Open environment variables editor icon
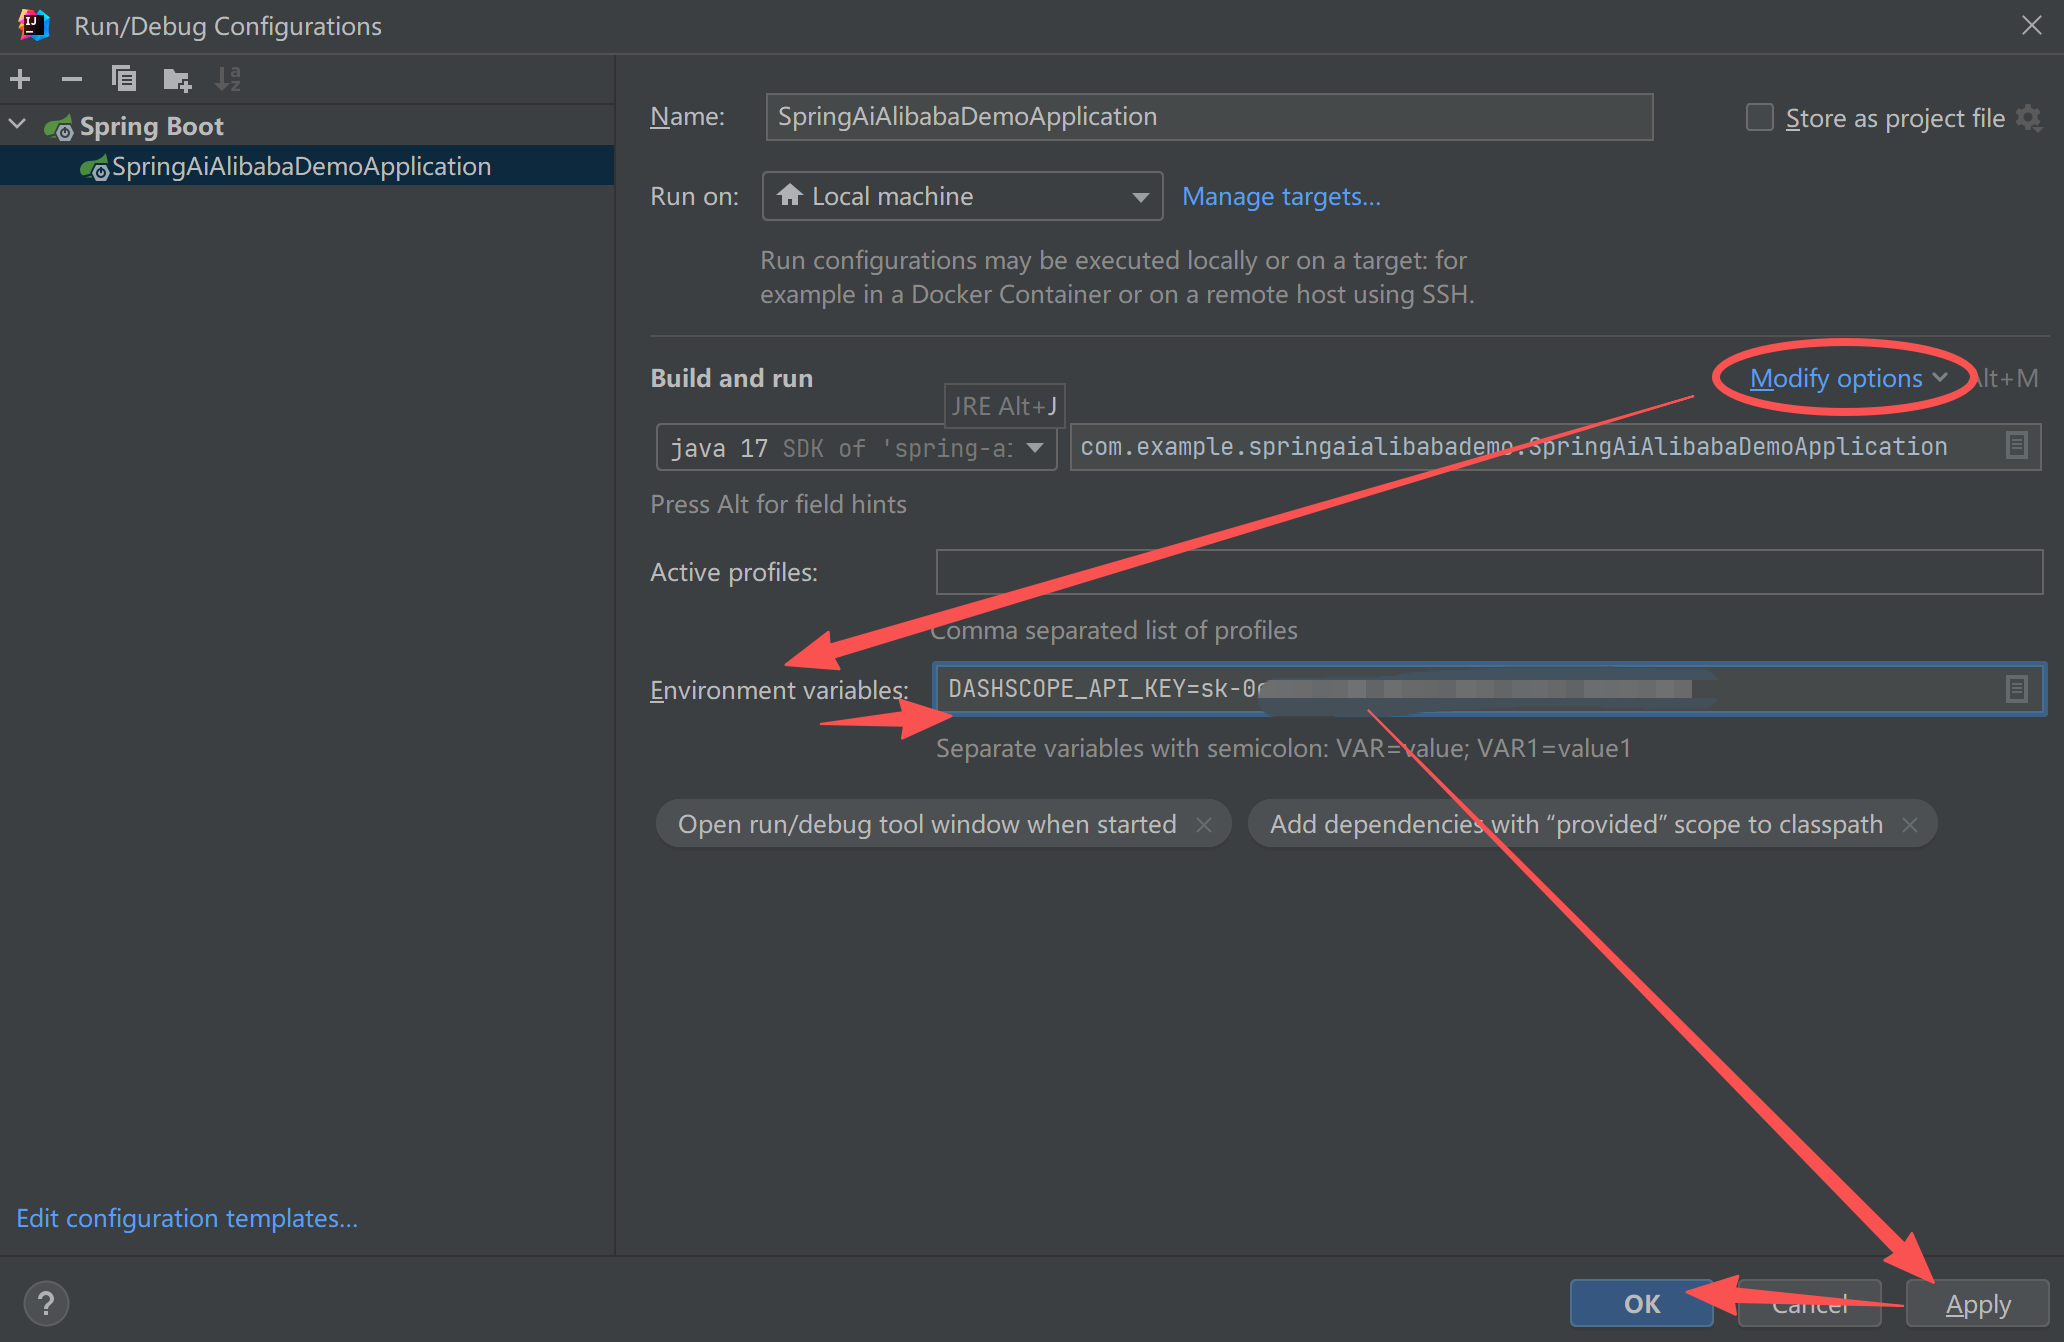The image size is (2064, 1342). click(2016, 689)
